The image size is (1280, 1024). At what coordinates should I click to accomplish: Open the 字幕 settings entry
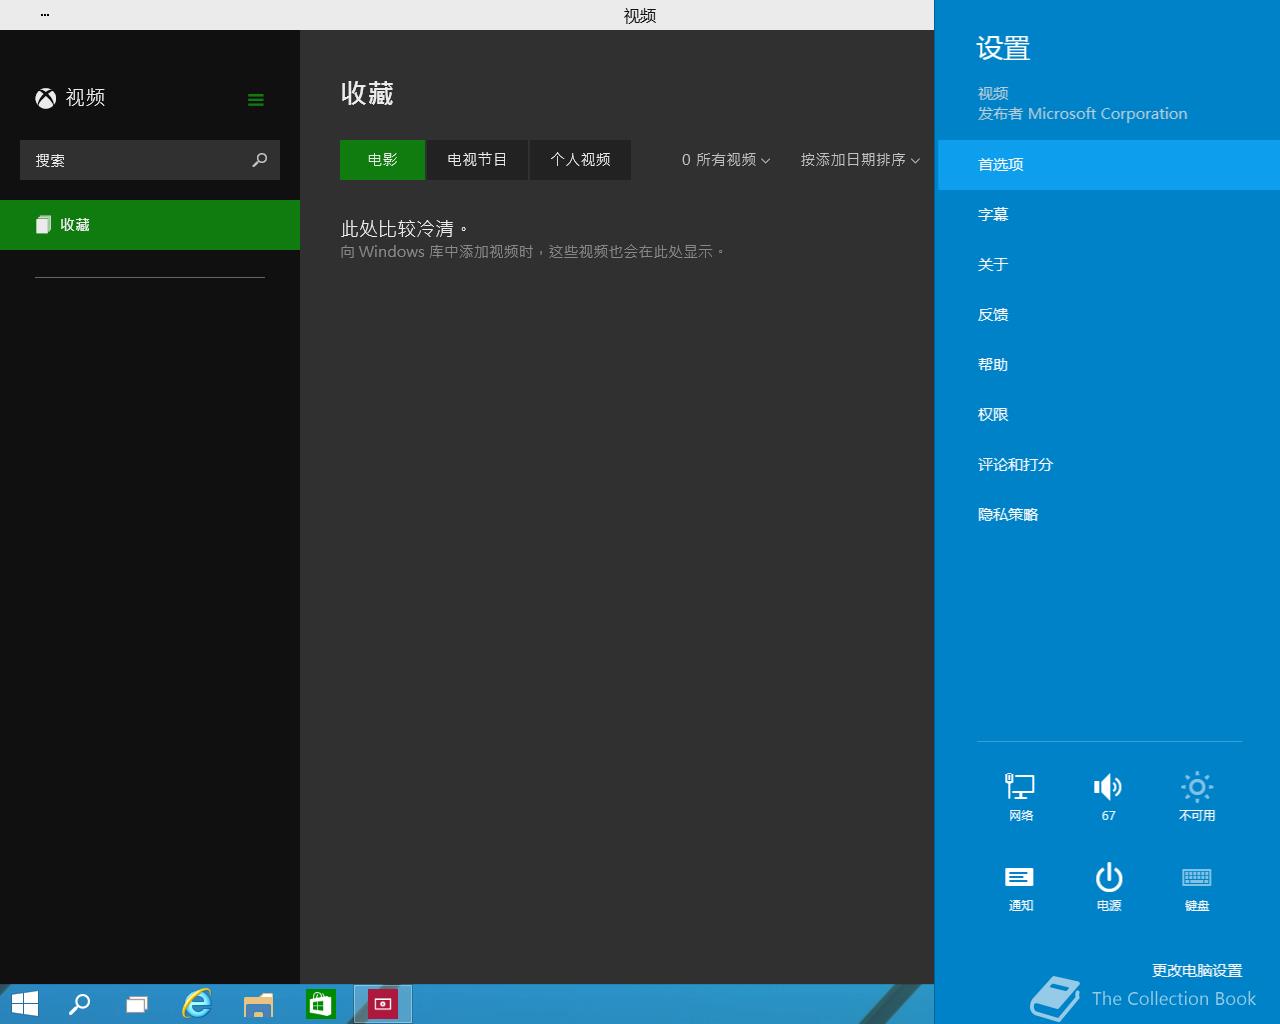click(x=1109, y=215)
